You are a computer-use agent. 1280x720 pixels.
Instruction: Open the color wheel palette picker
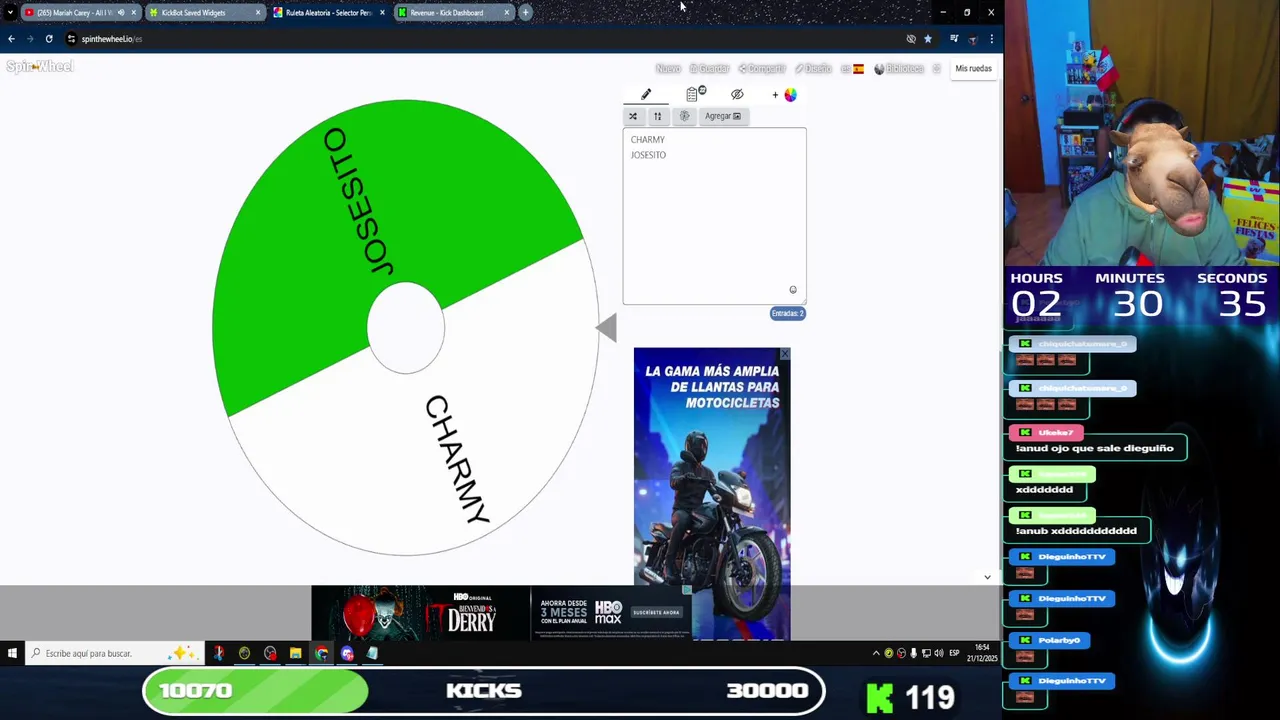pos(790,95)
